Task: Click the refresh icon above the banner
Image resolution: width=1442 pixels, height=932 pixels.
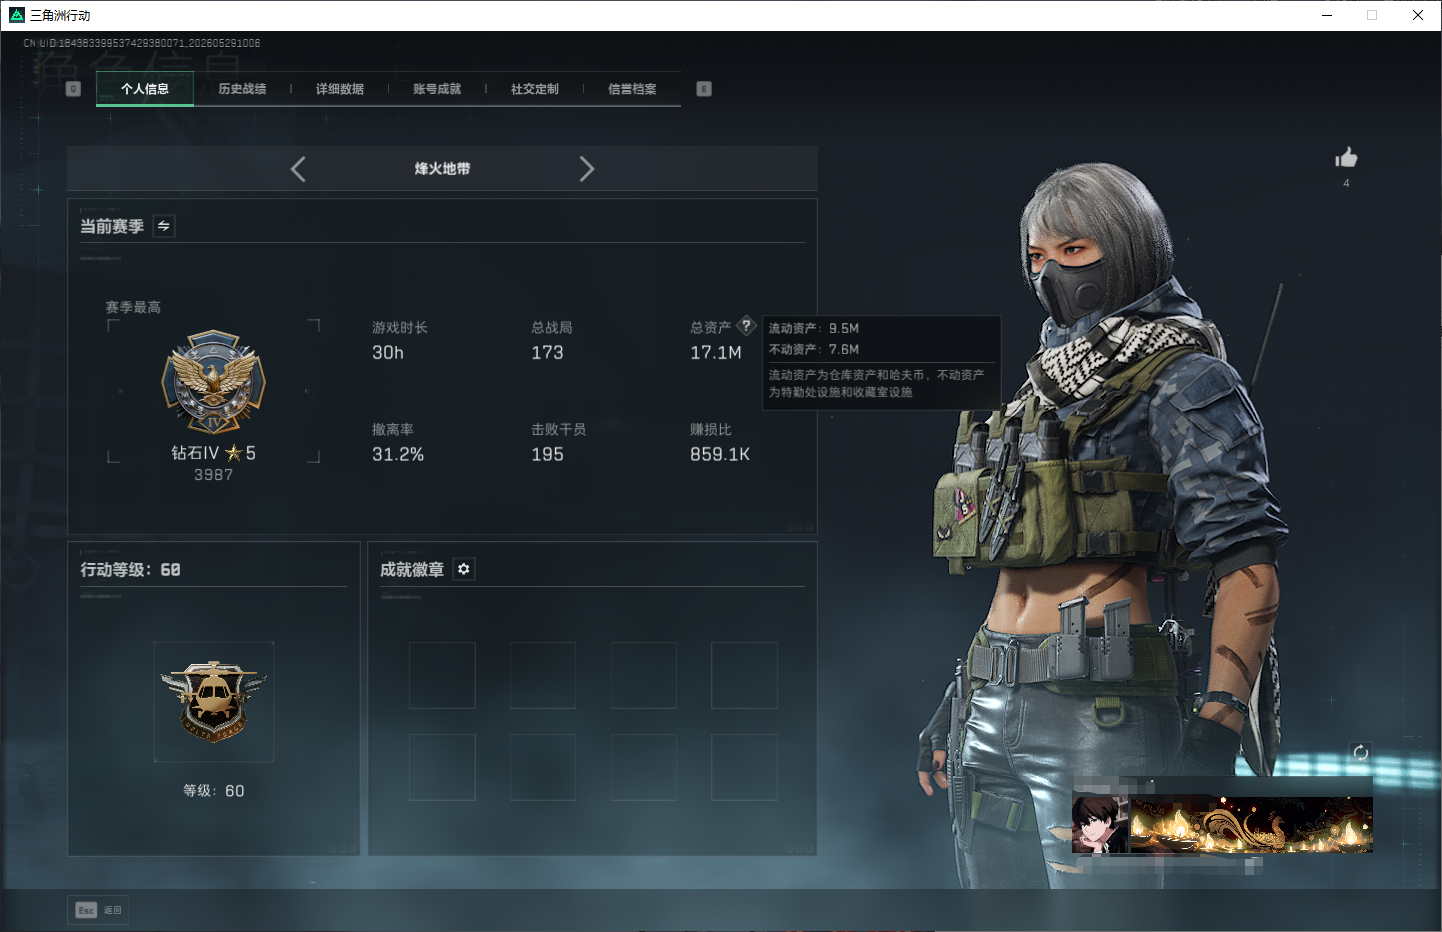Action: 1360,753
